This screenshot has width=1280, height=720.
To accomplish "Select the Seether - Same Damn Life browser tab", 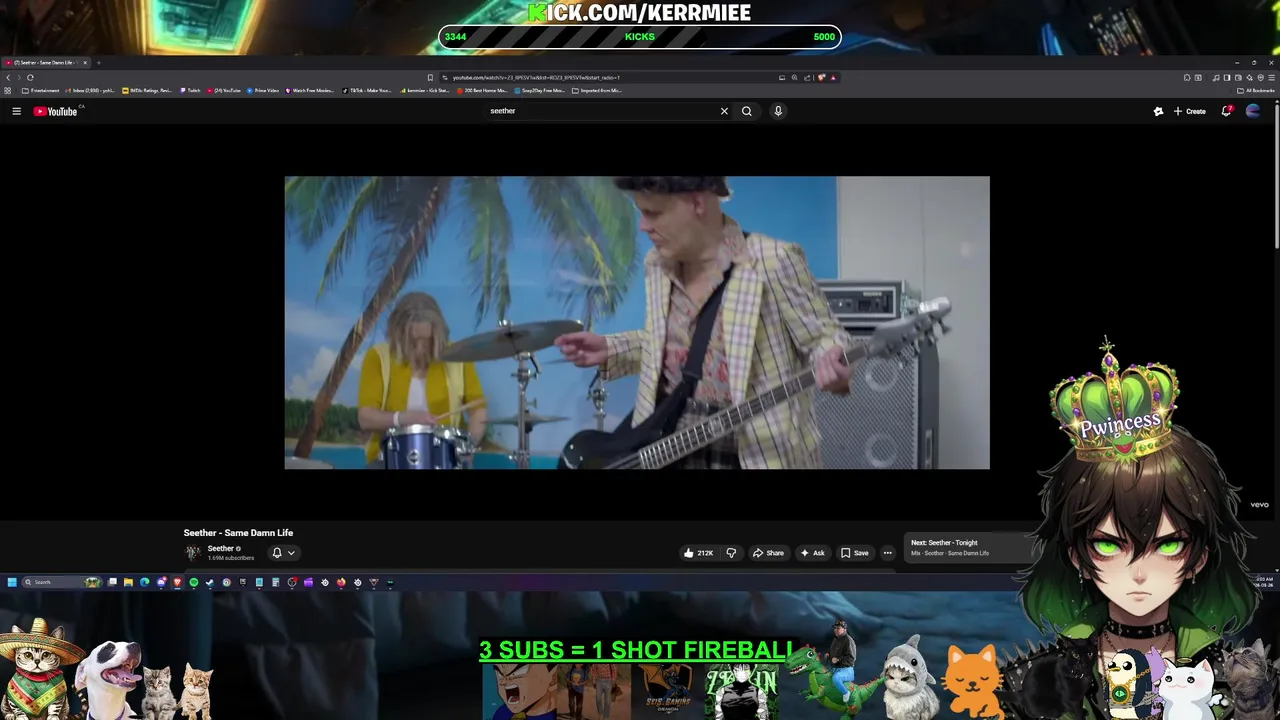I will (x=44, y=62).
